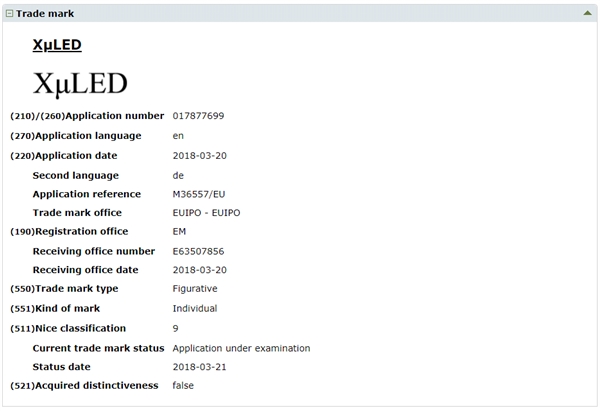The image size is (600, 411).
Task: Click Registration office value EM
Action: coord(180,232)
